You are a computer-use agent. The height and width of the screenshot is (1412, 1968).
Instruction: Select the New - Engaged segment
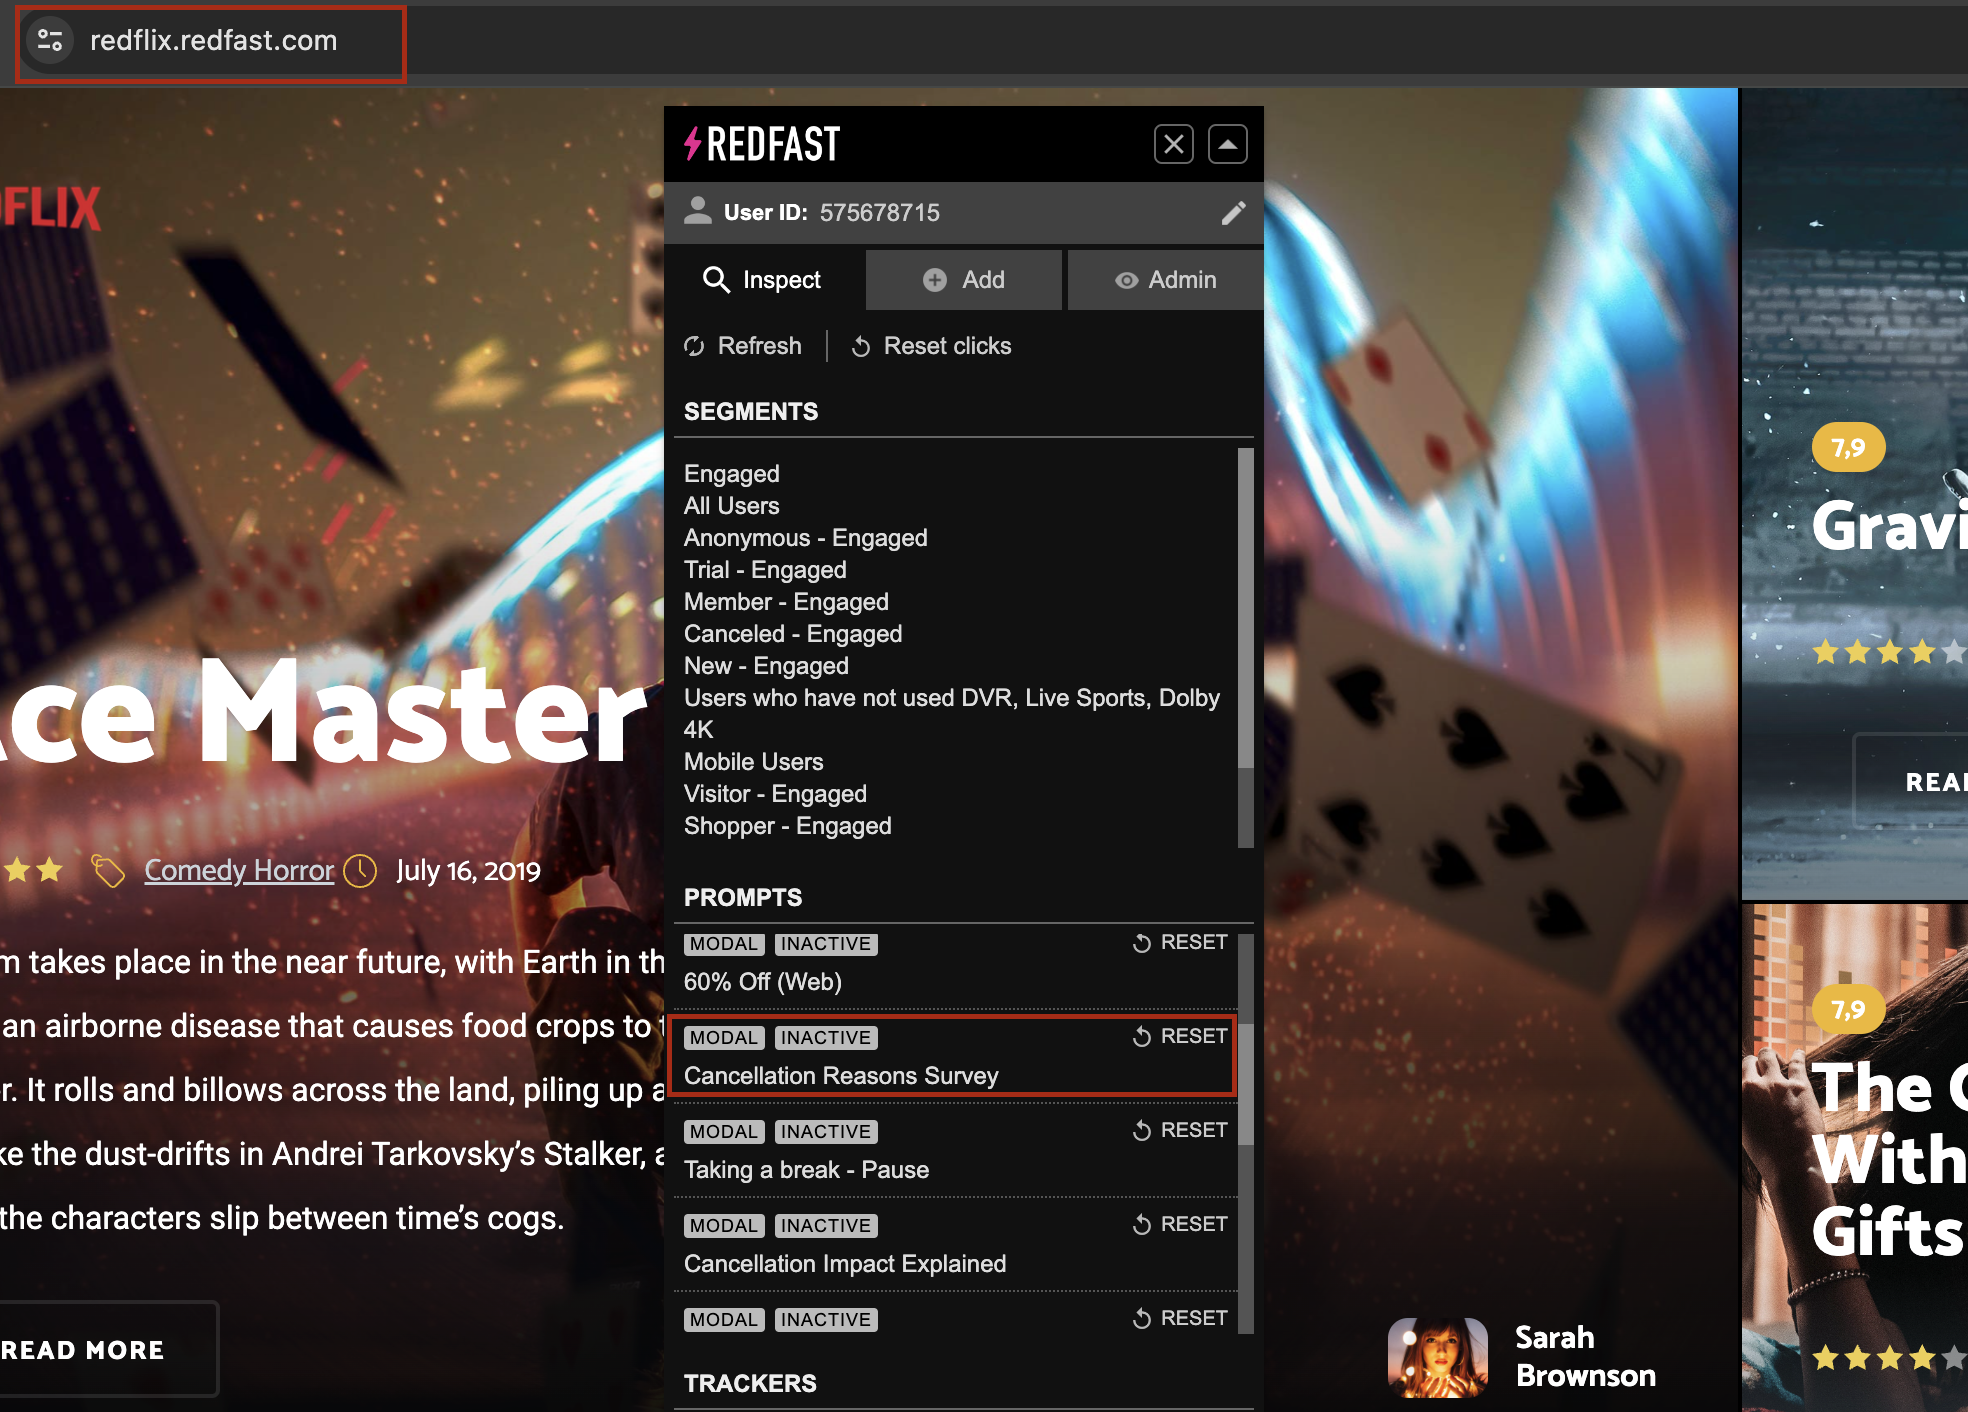point(766,666)
